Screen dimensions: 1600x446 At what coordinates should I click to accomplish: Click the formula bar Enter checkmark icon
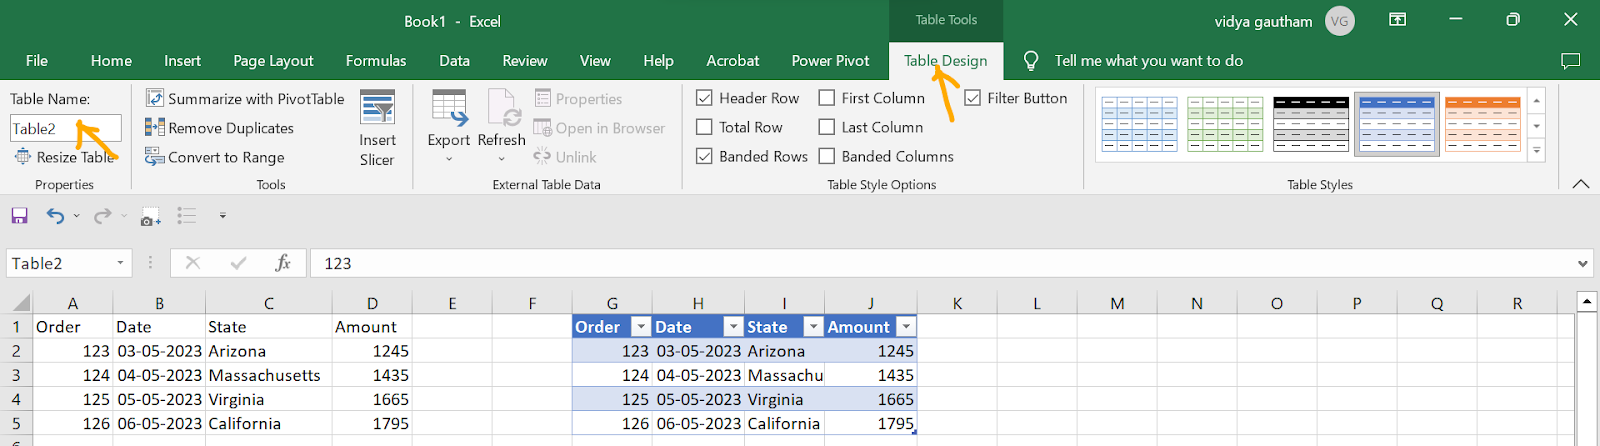click(238, 263)
